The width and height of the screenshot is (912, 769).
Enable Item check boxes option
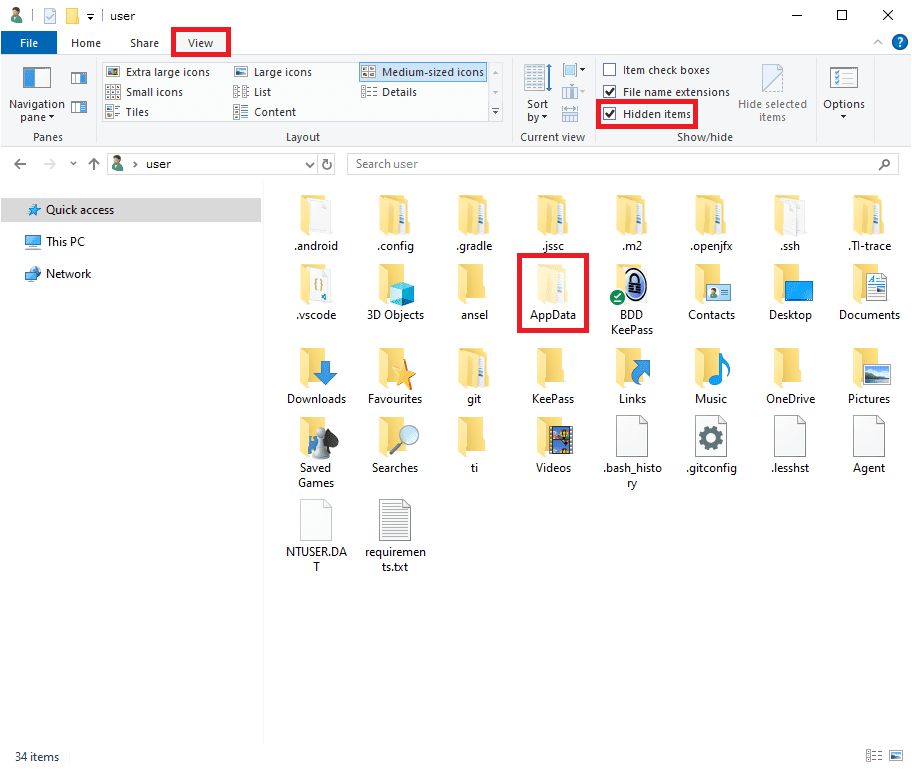pos(610,70)
